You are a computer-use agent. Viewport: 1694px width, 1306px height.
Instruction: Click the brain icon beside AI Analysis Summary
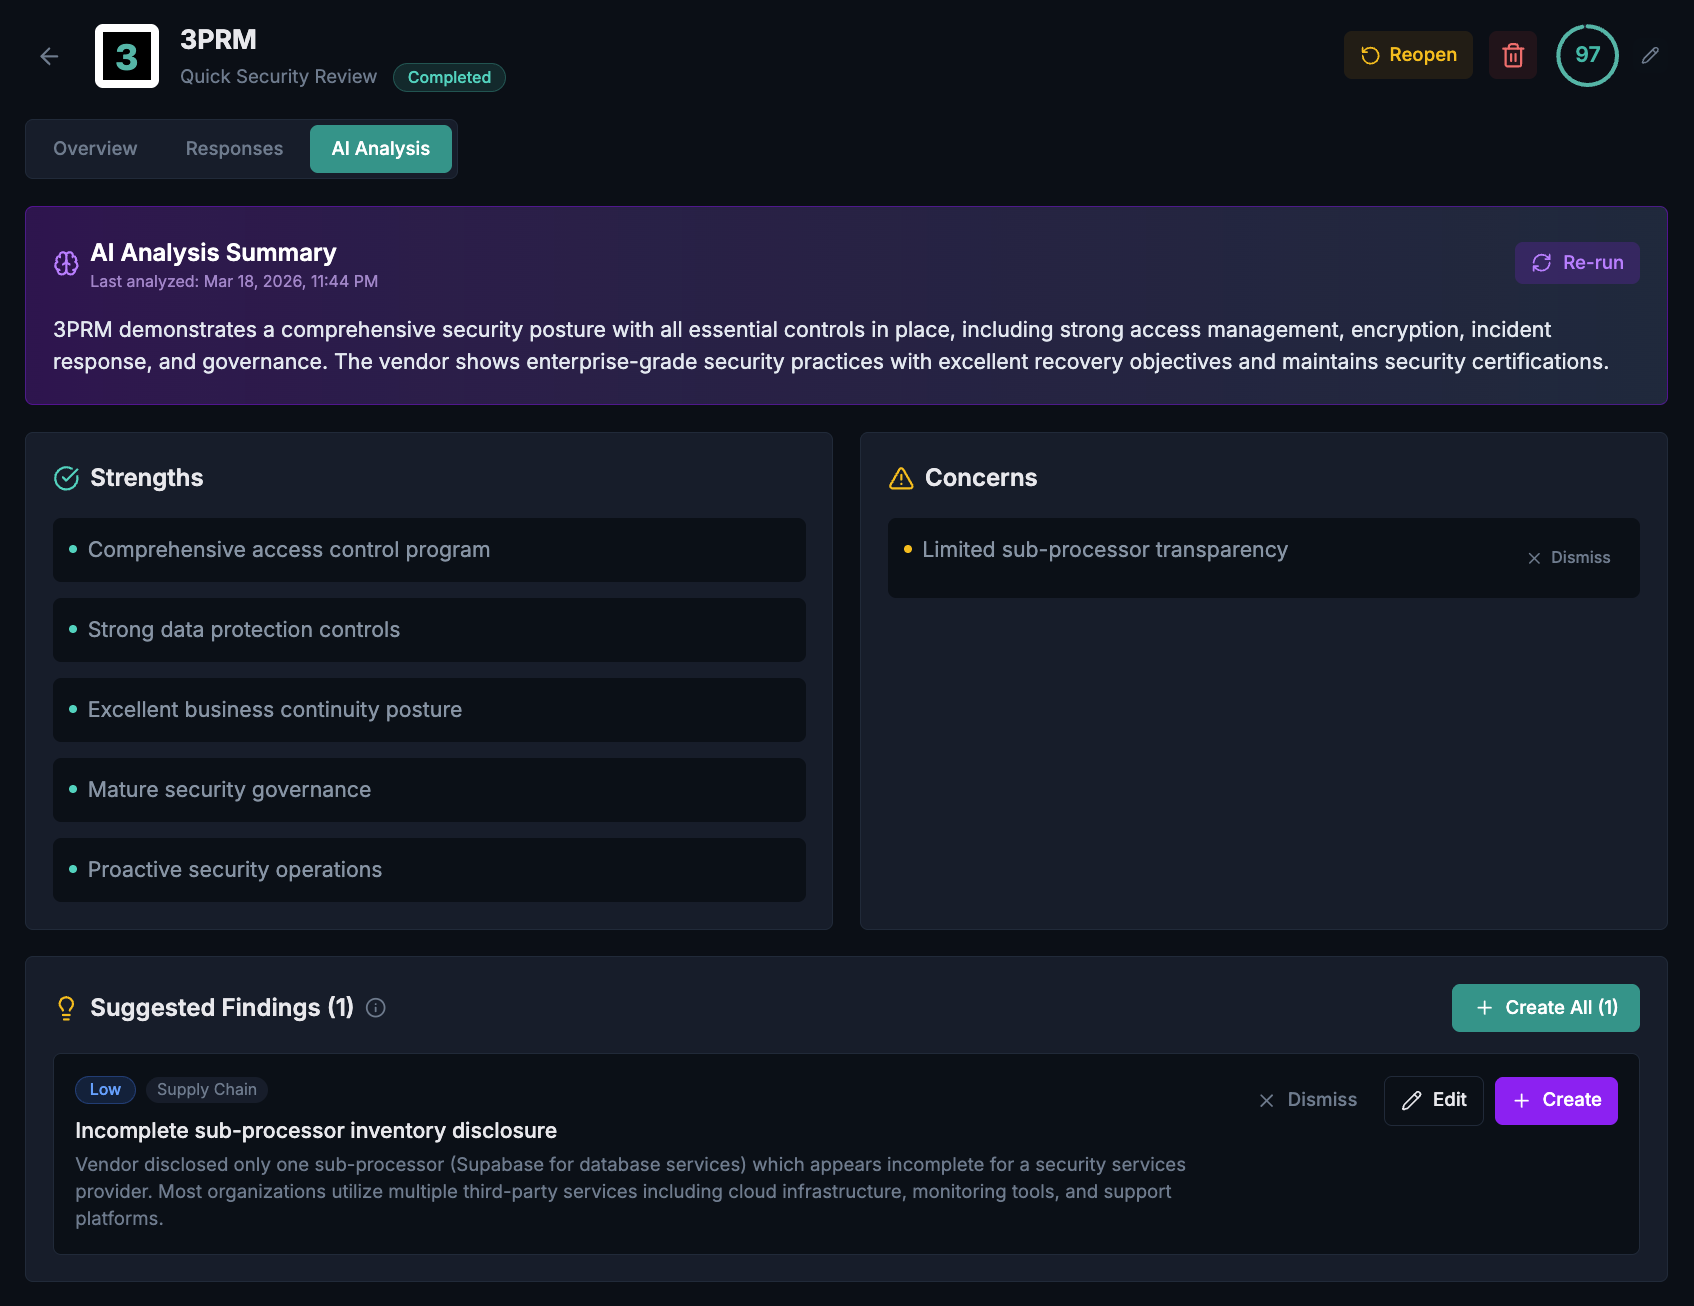pyautogui.click(x=65, y=263)
